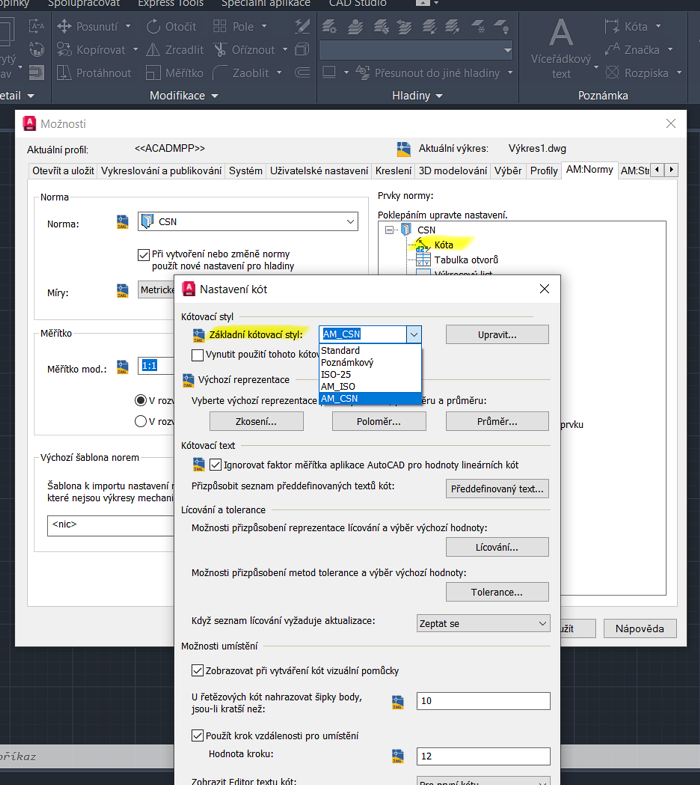
Task: Click the Tabulka otvorů tree icon
Action: click(423, 259)
